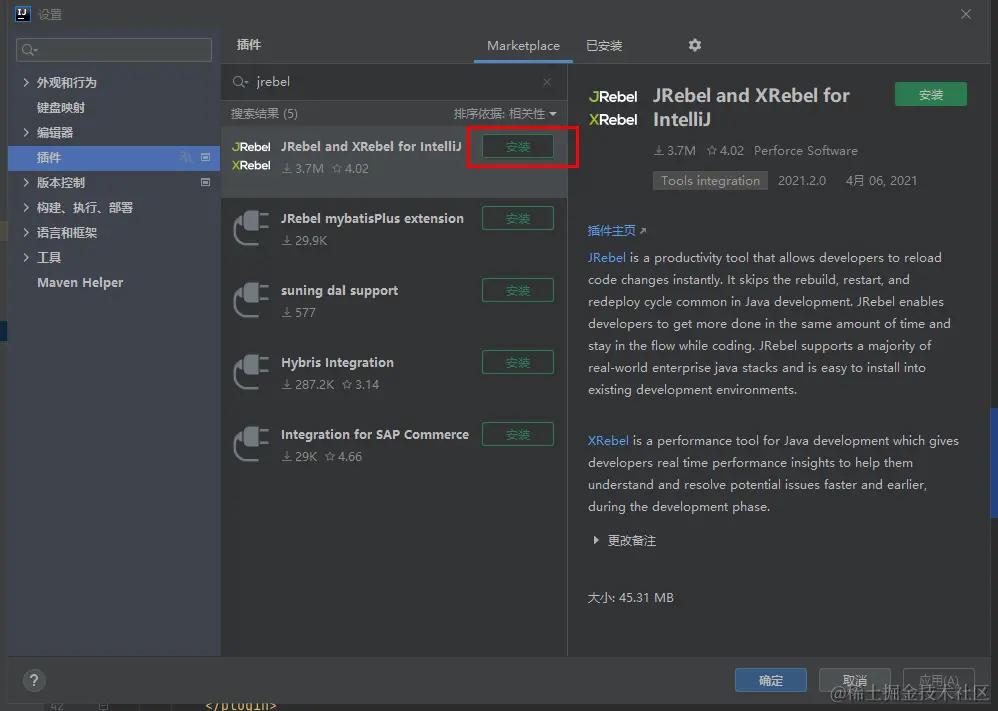Switch to 已安装 tab
Viewport: 998px width, 711px height.
coord(604,46)
